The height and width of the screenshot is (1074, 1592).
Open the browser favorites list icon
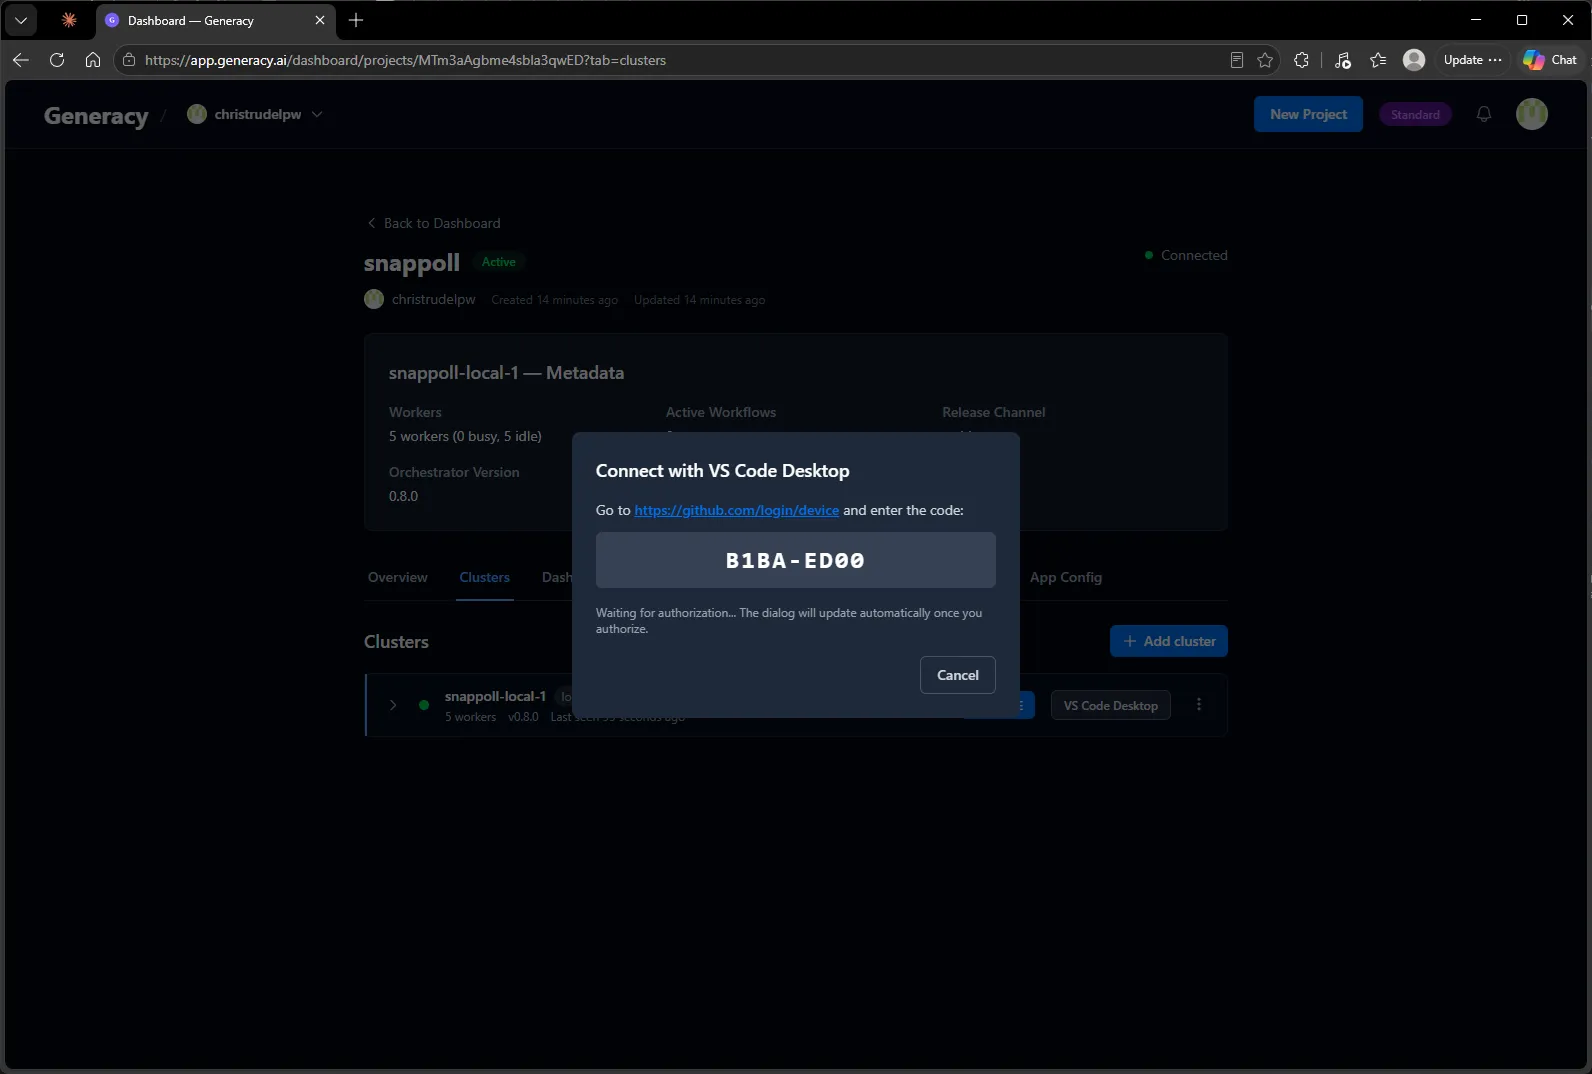coord(1378,60)
